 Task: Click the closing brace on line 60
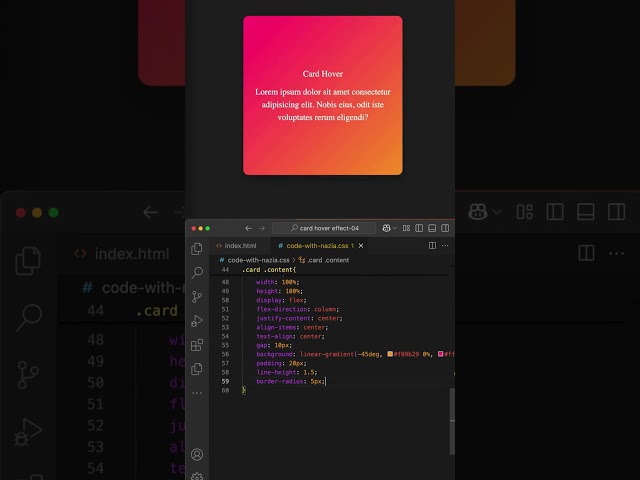tap(244, 390)
